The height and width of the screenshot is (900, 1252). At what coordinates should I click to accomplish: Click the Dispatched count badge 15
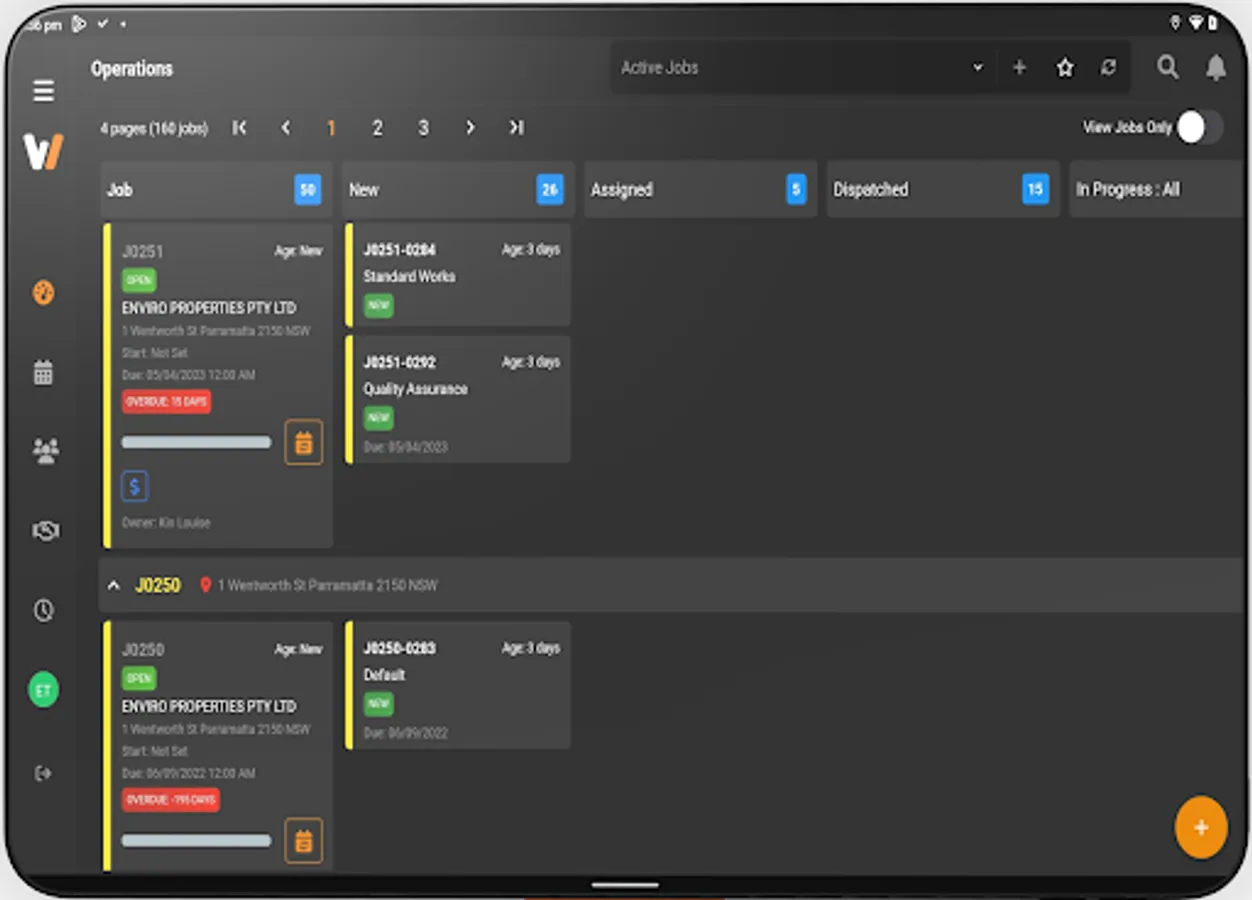point(1035,189)
